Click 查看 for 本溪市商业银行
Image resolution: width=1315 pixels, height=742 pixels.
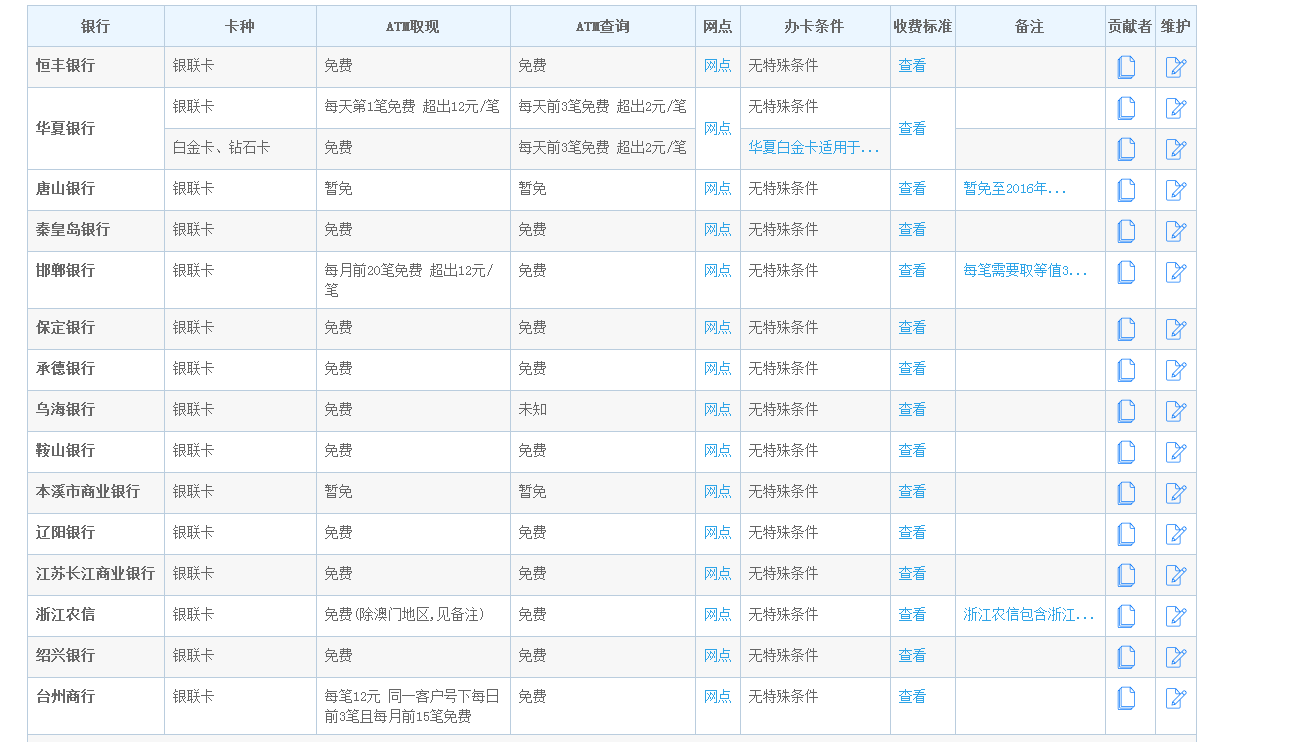[912, 491]
